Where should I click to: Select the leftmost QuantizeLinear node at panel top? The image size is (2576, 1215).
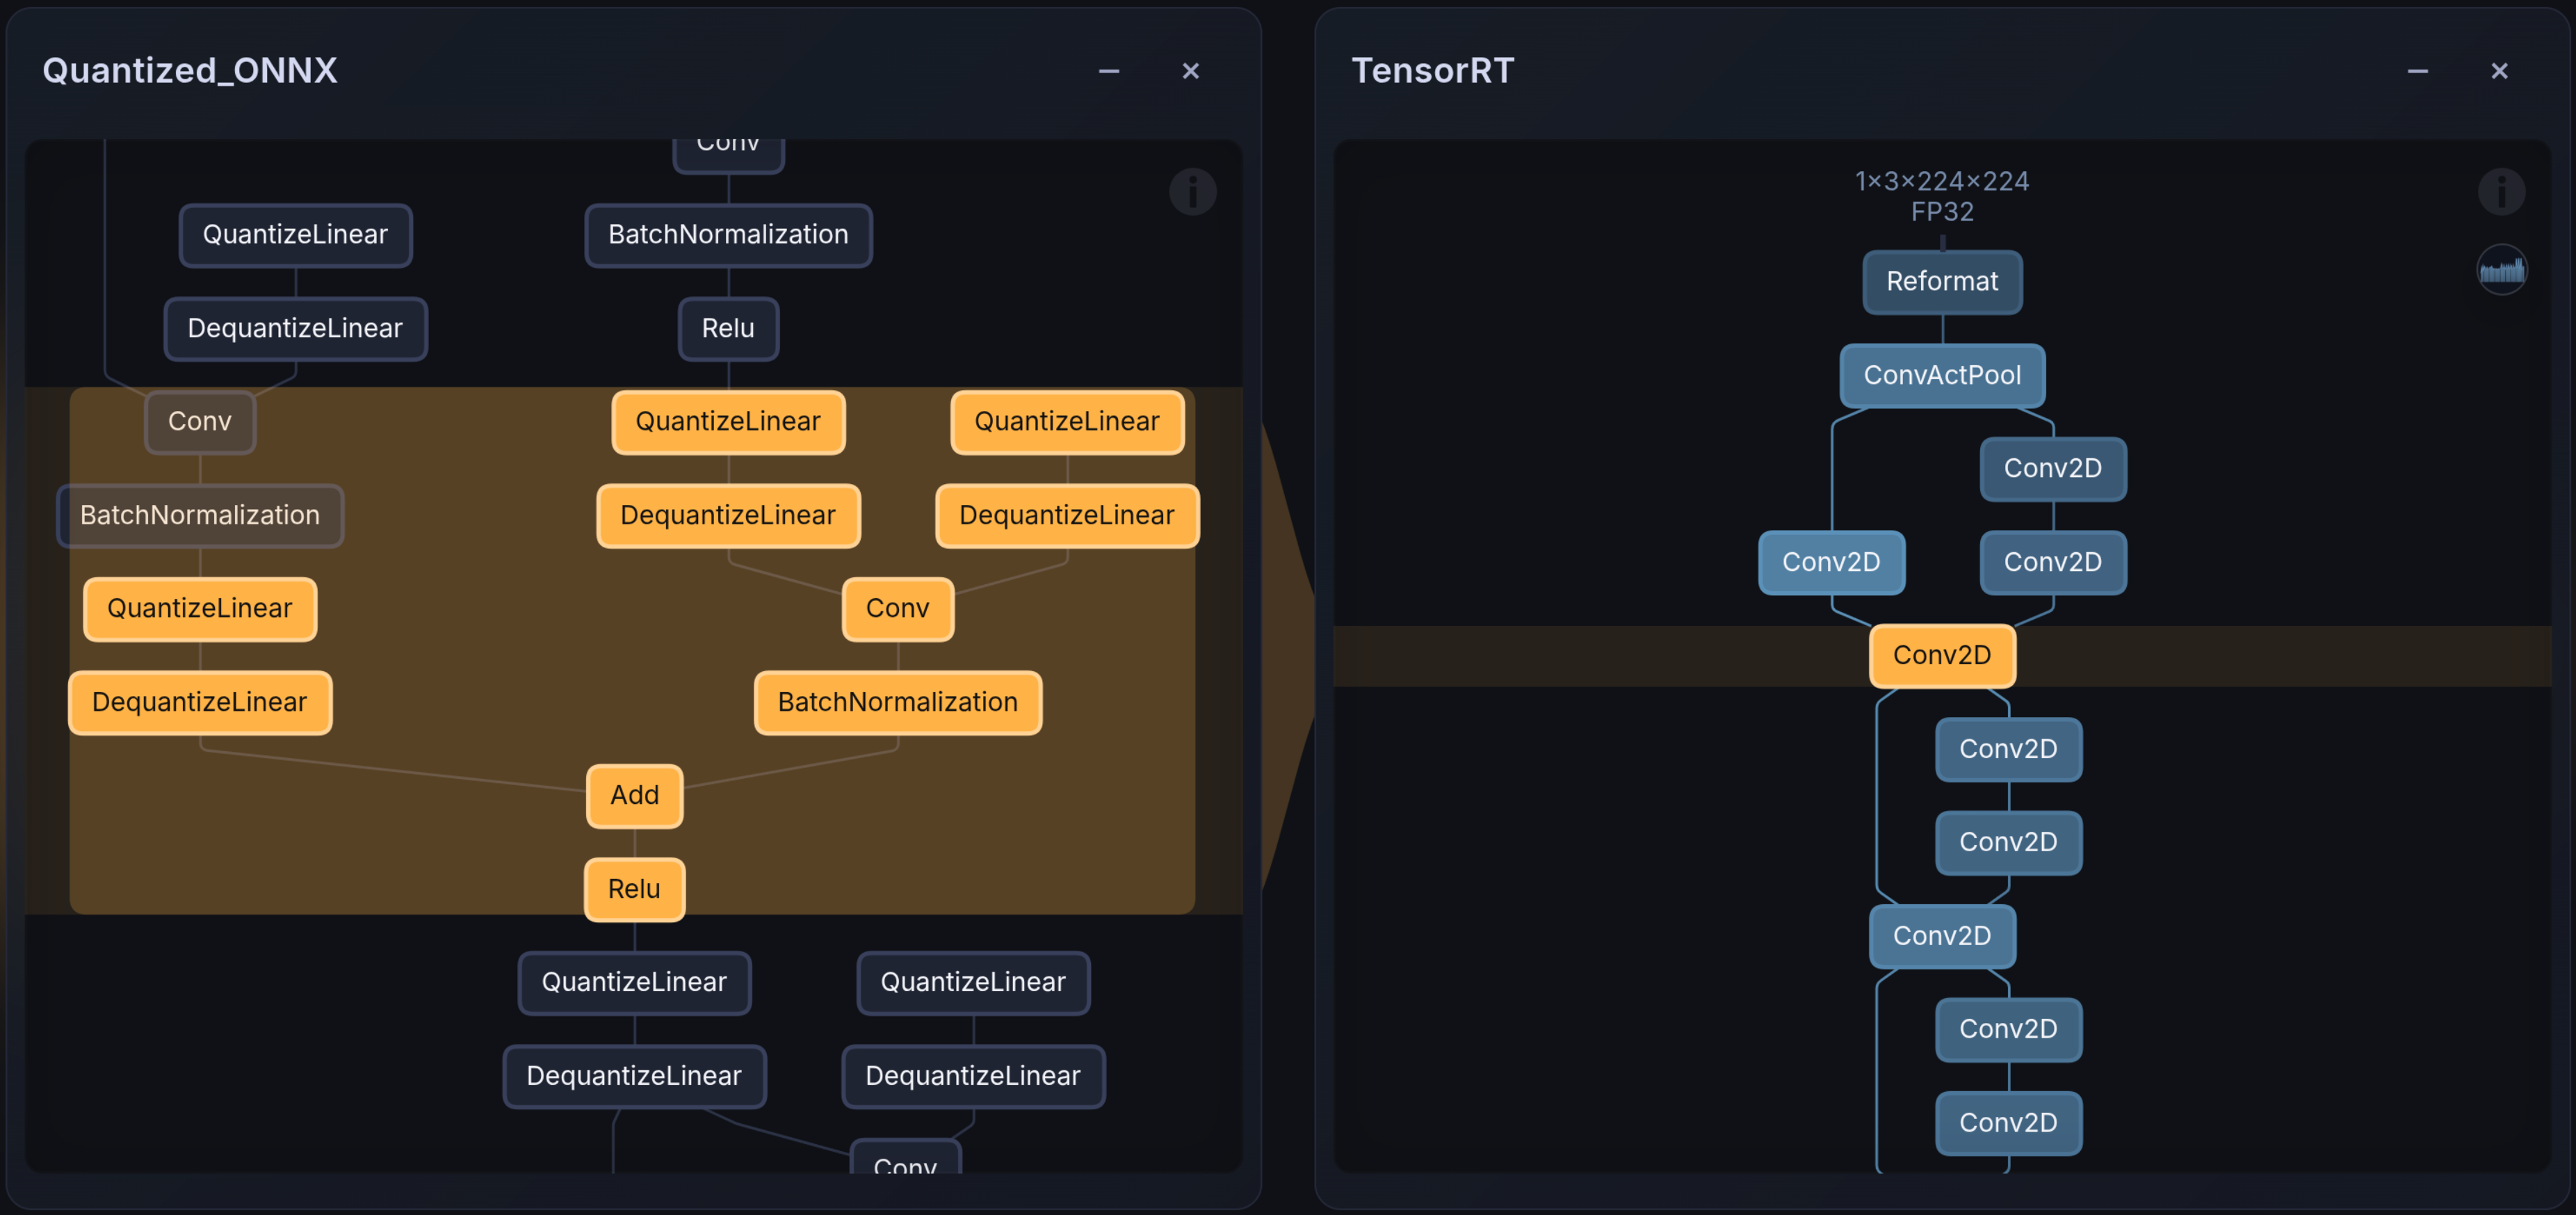pos(295,235)
